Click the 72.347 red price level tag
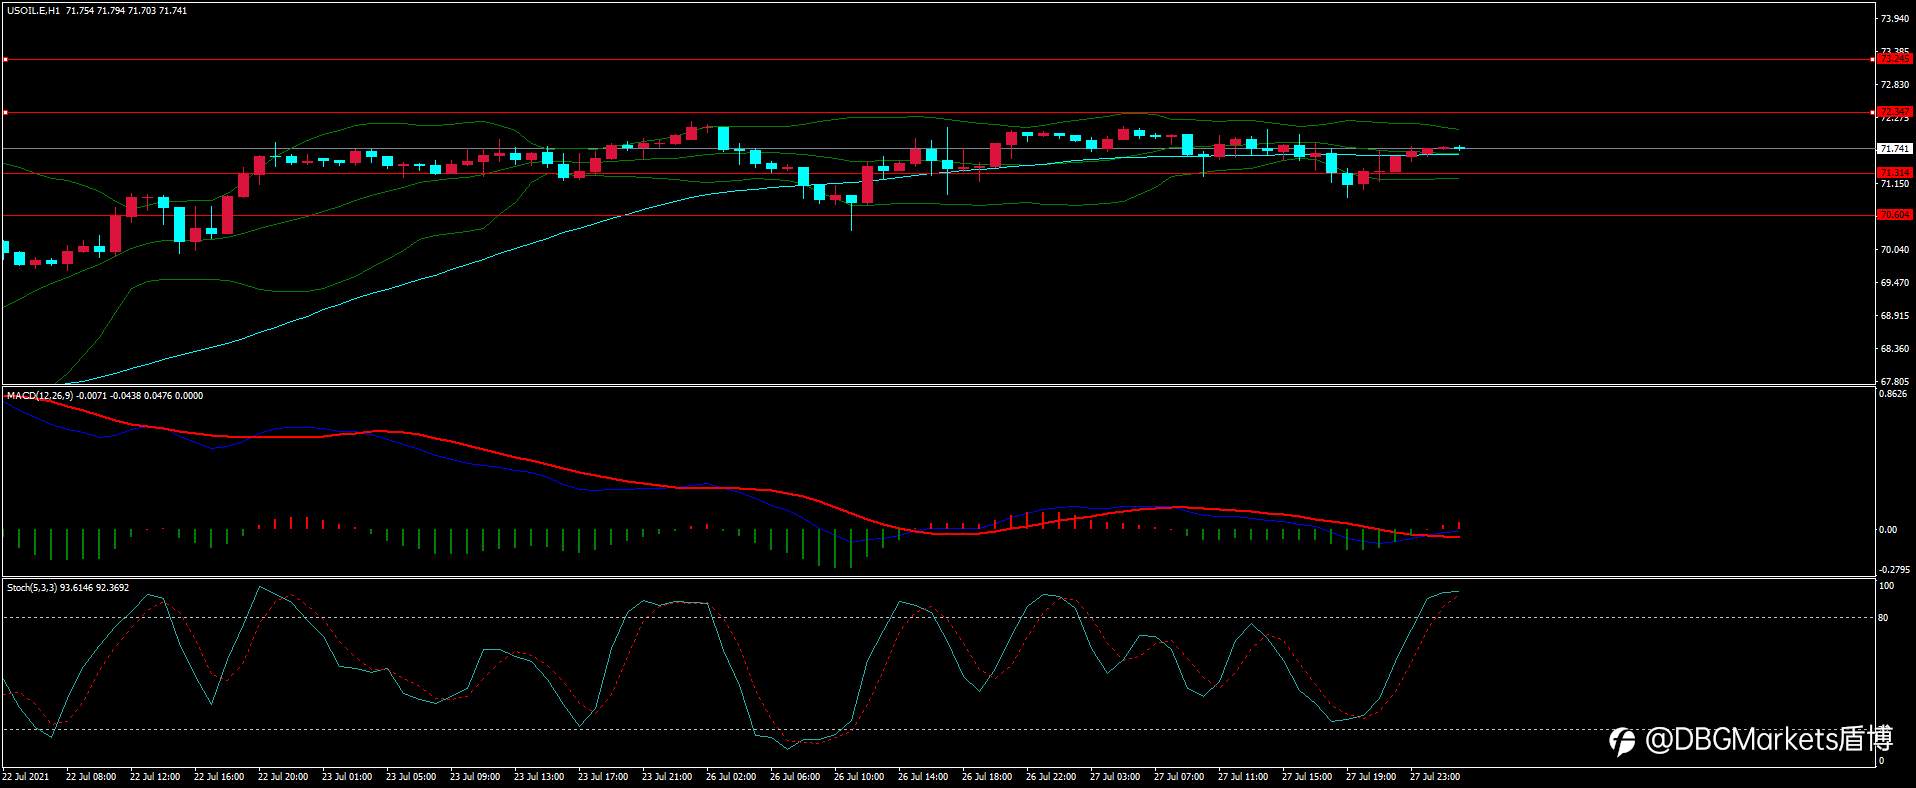This screenshot has height=788, width=1916. [x=1895, y=112]
